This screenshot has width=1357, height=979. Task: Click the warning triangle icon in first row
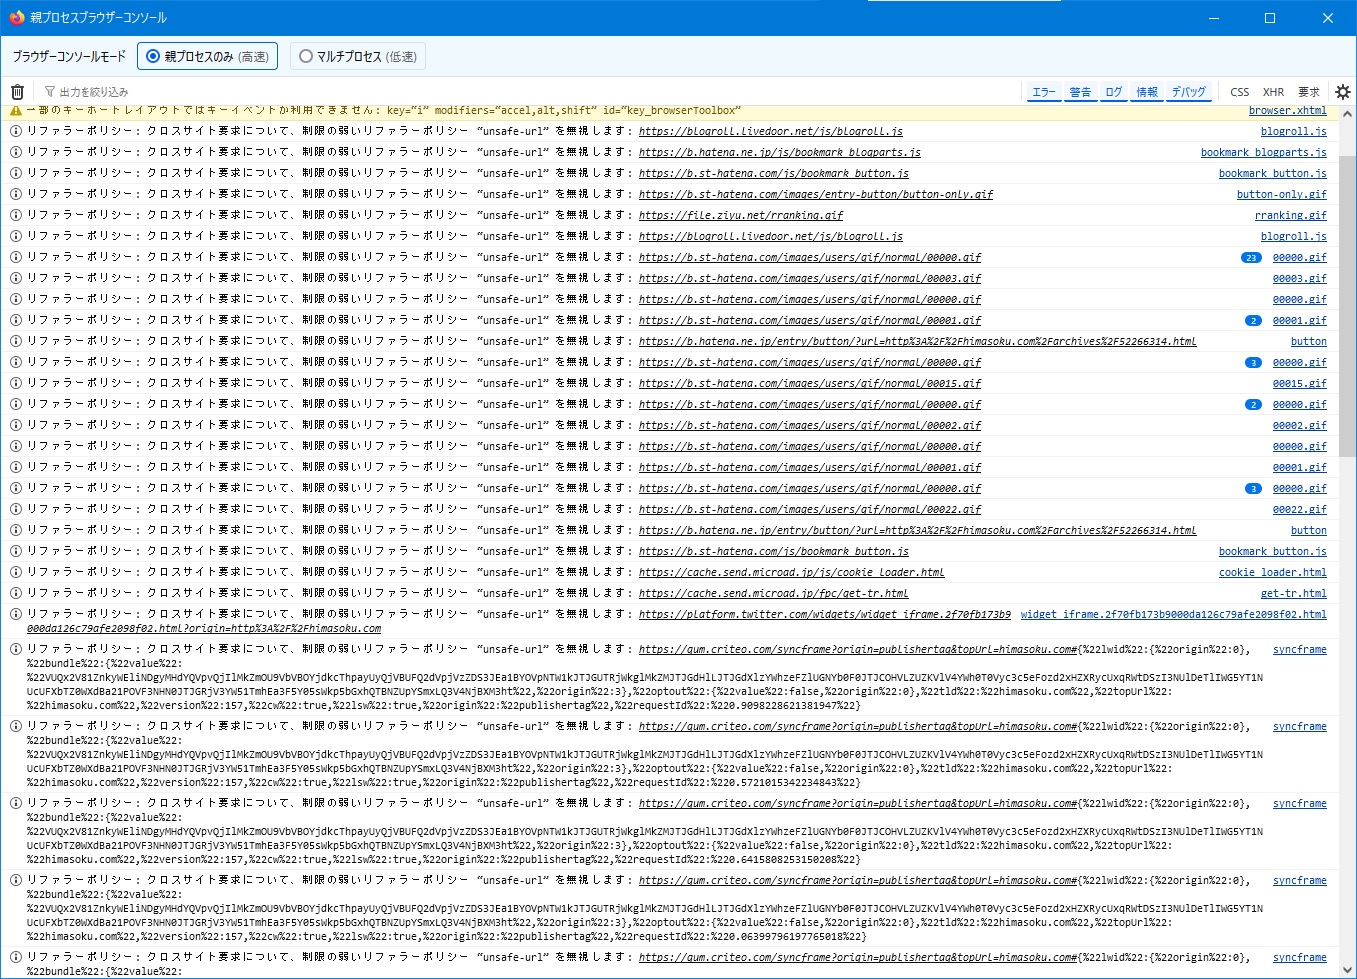click(x=16, y=111)
